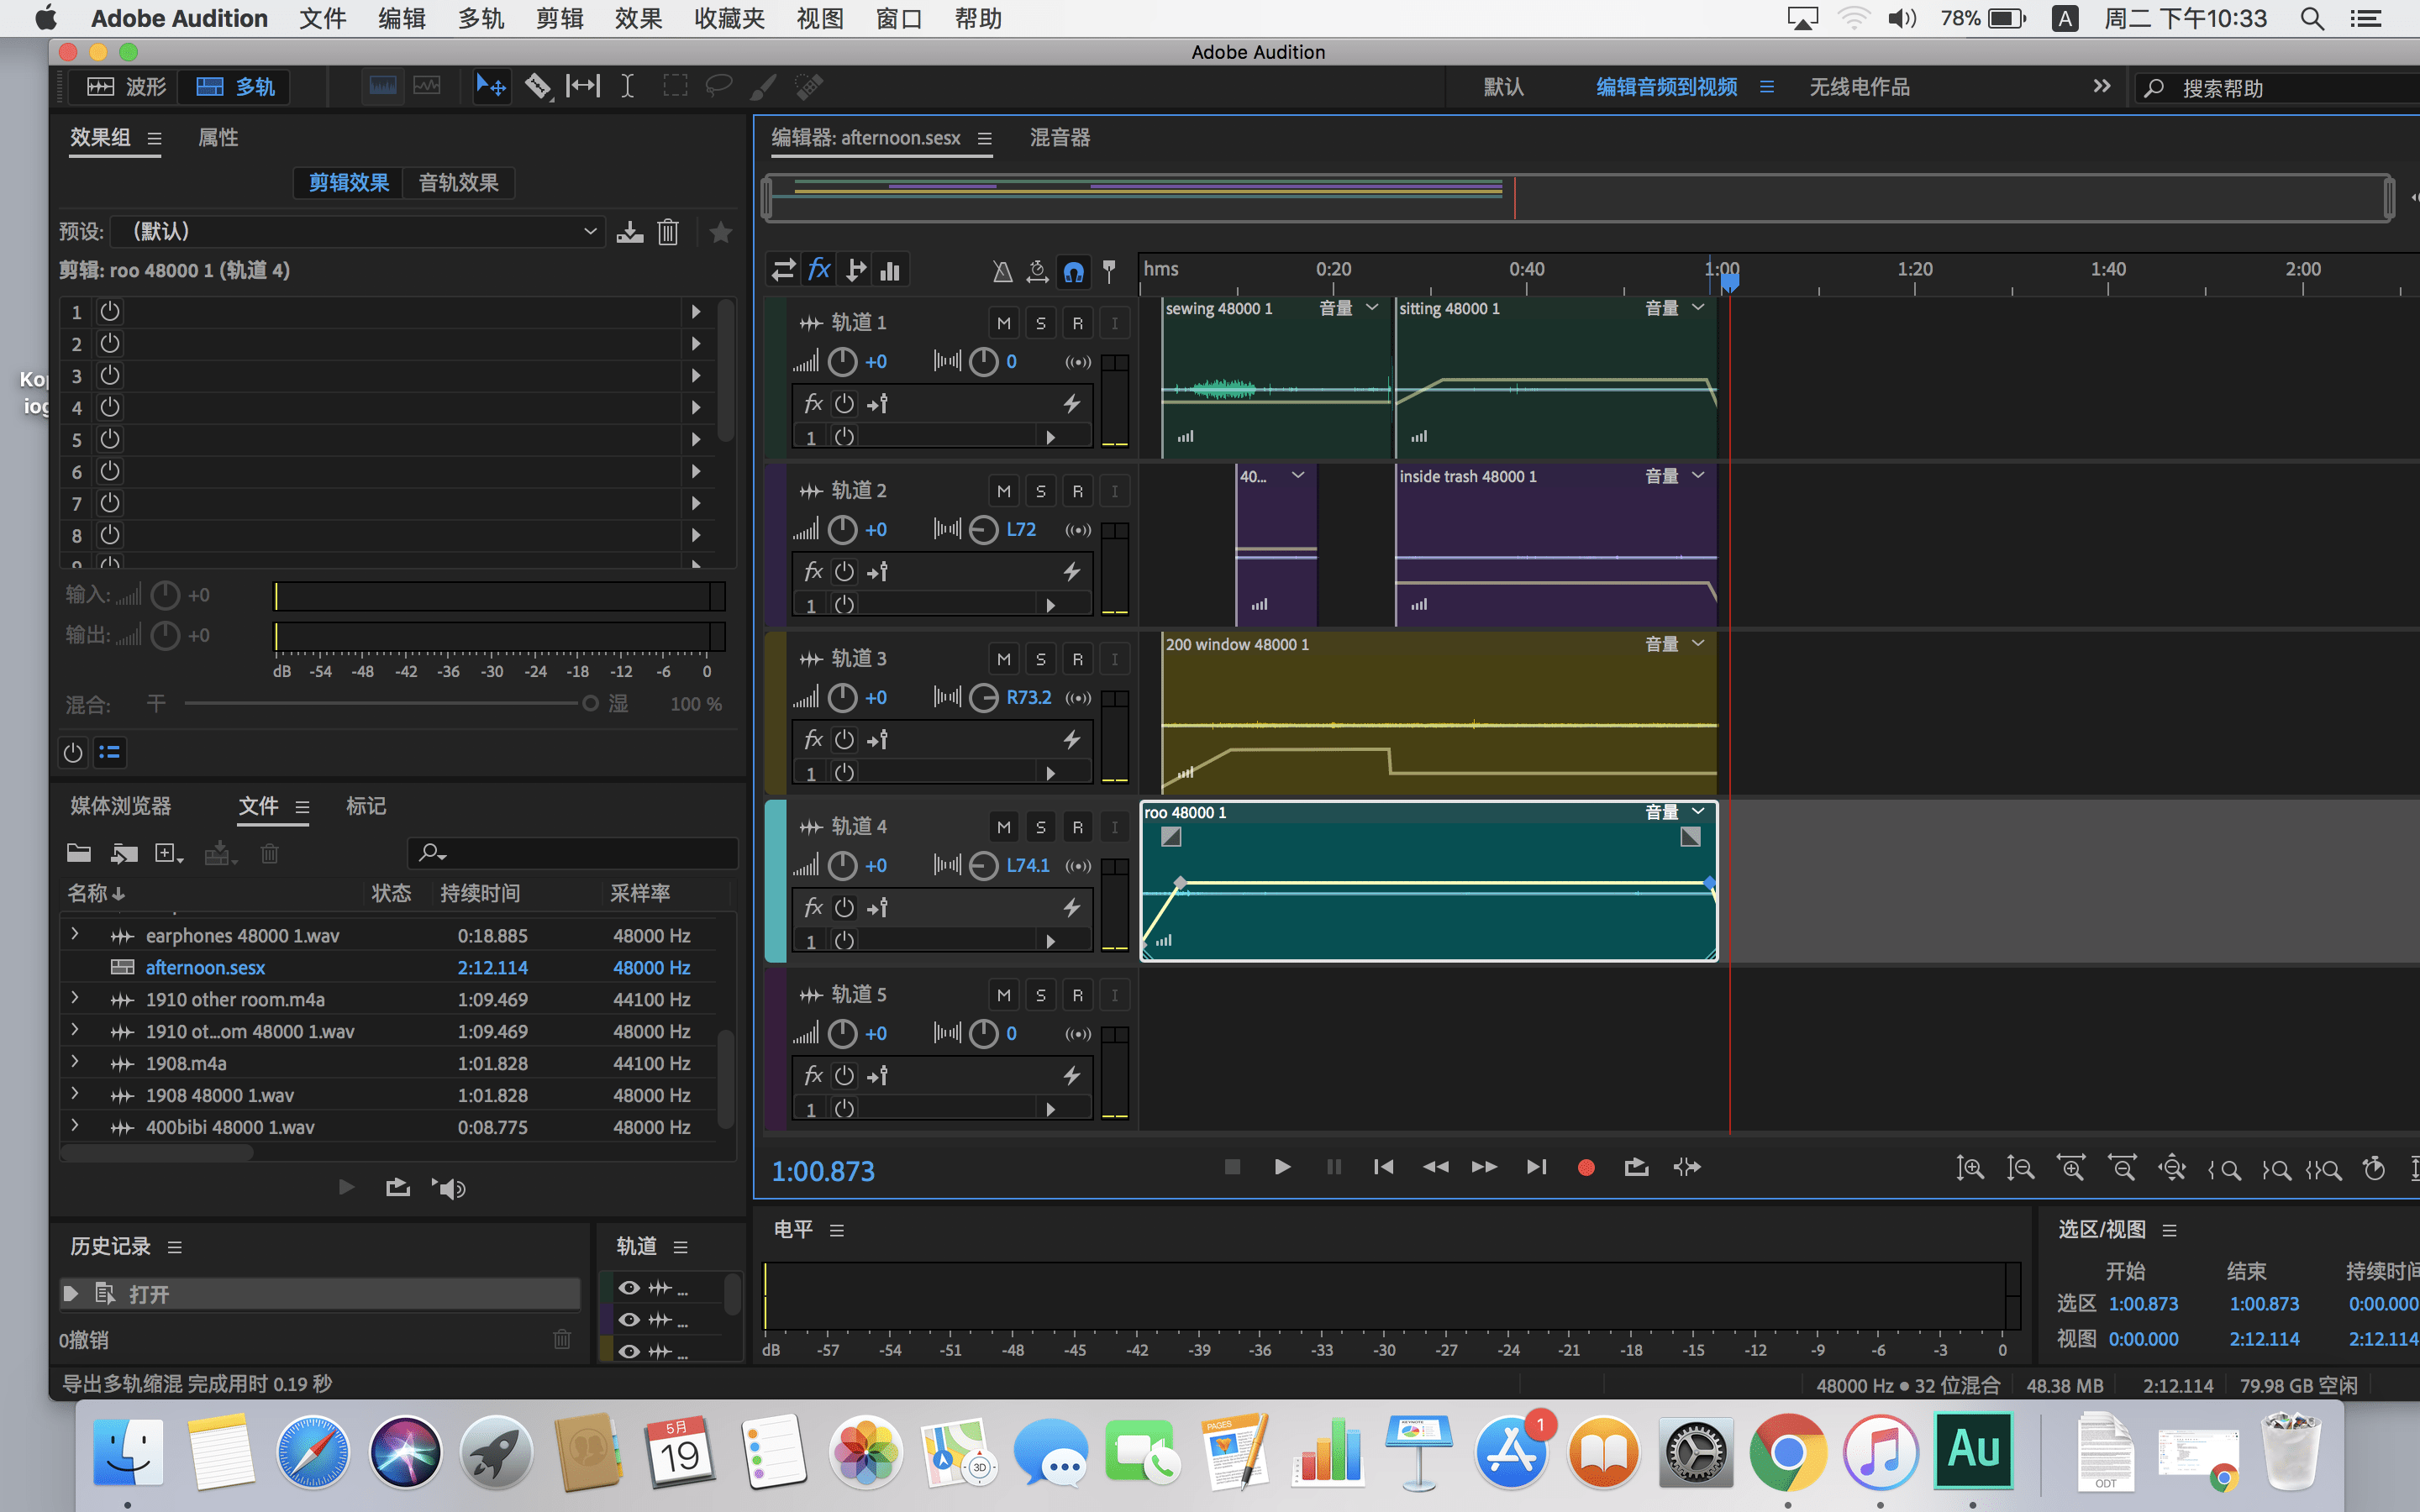2420x1512 pixels.
Task: Switch to 混音器 tab
Action: [x=1060, y=137]
